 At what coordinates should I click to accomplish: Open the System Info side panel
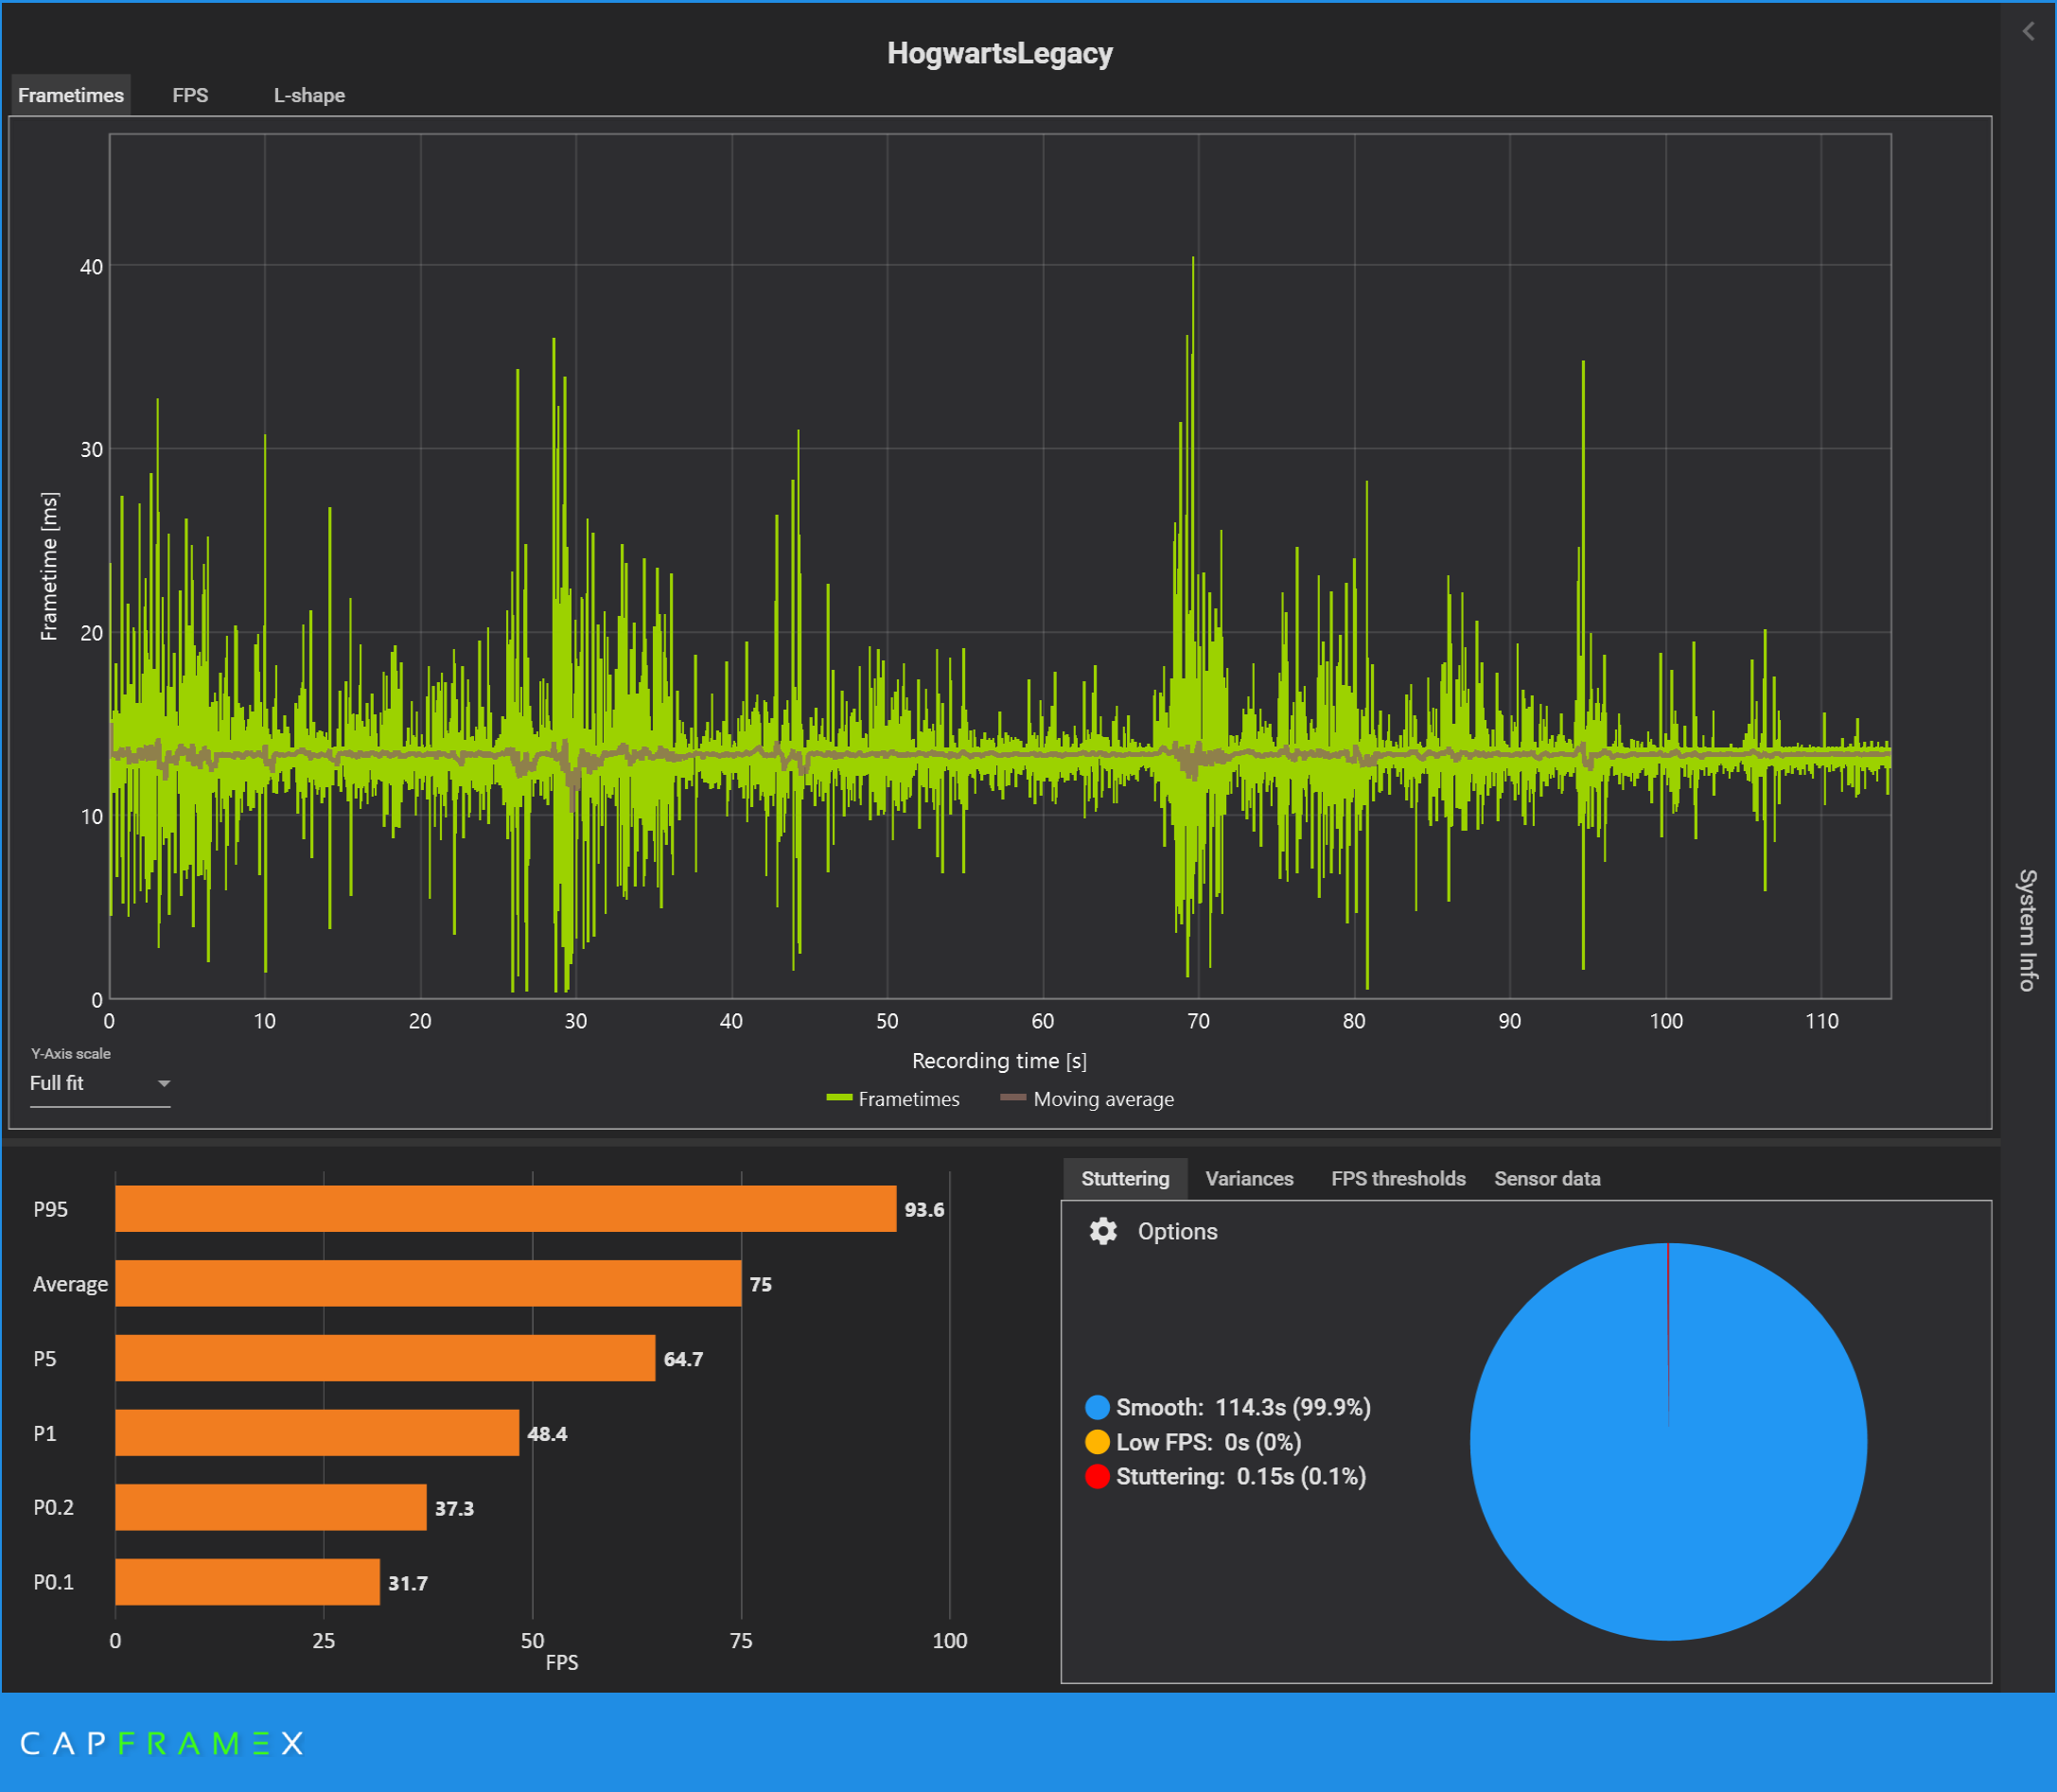(x=2027, y=930)
